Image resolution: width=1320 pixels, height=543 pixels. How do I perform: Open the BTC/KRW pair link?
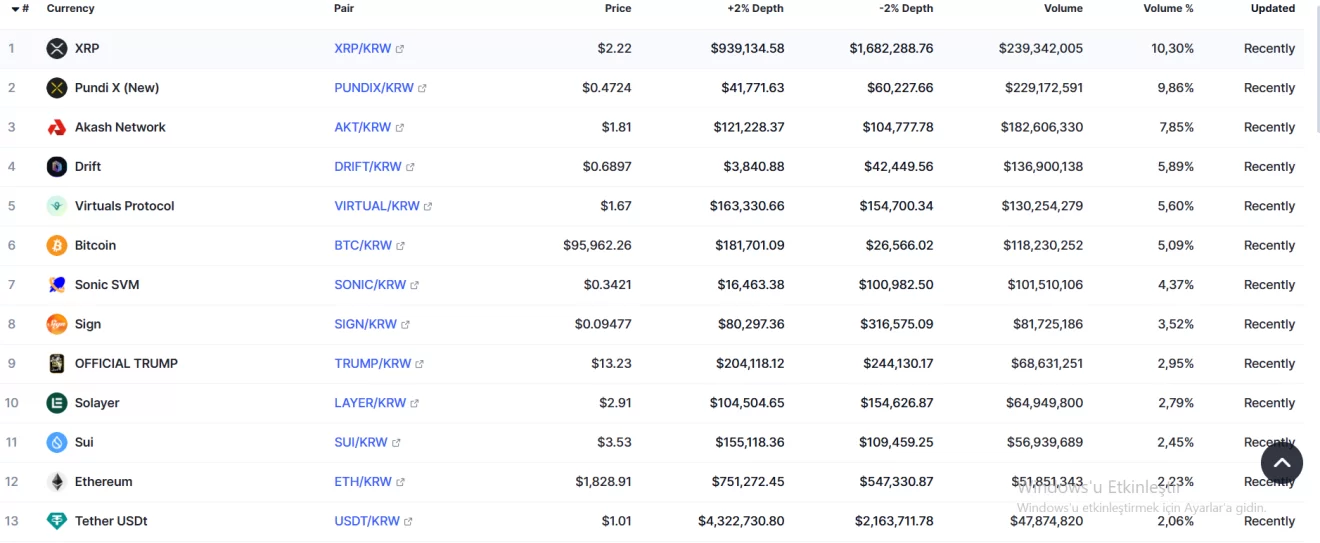coord(363,245)
